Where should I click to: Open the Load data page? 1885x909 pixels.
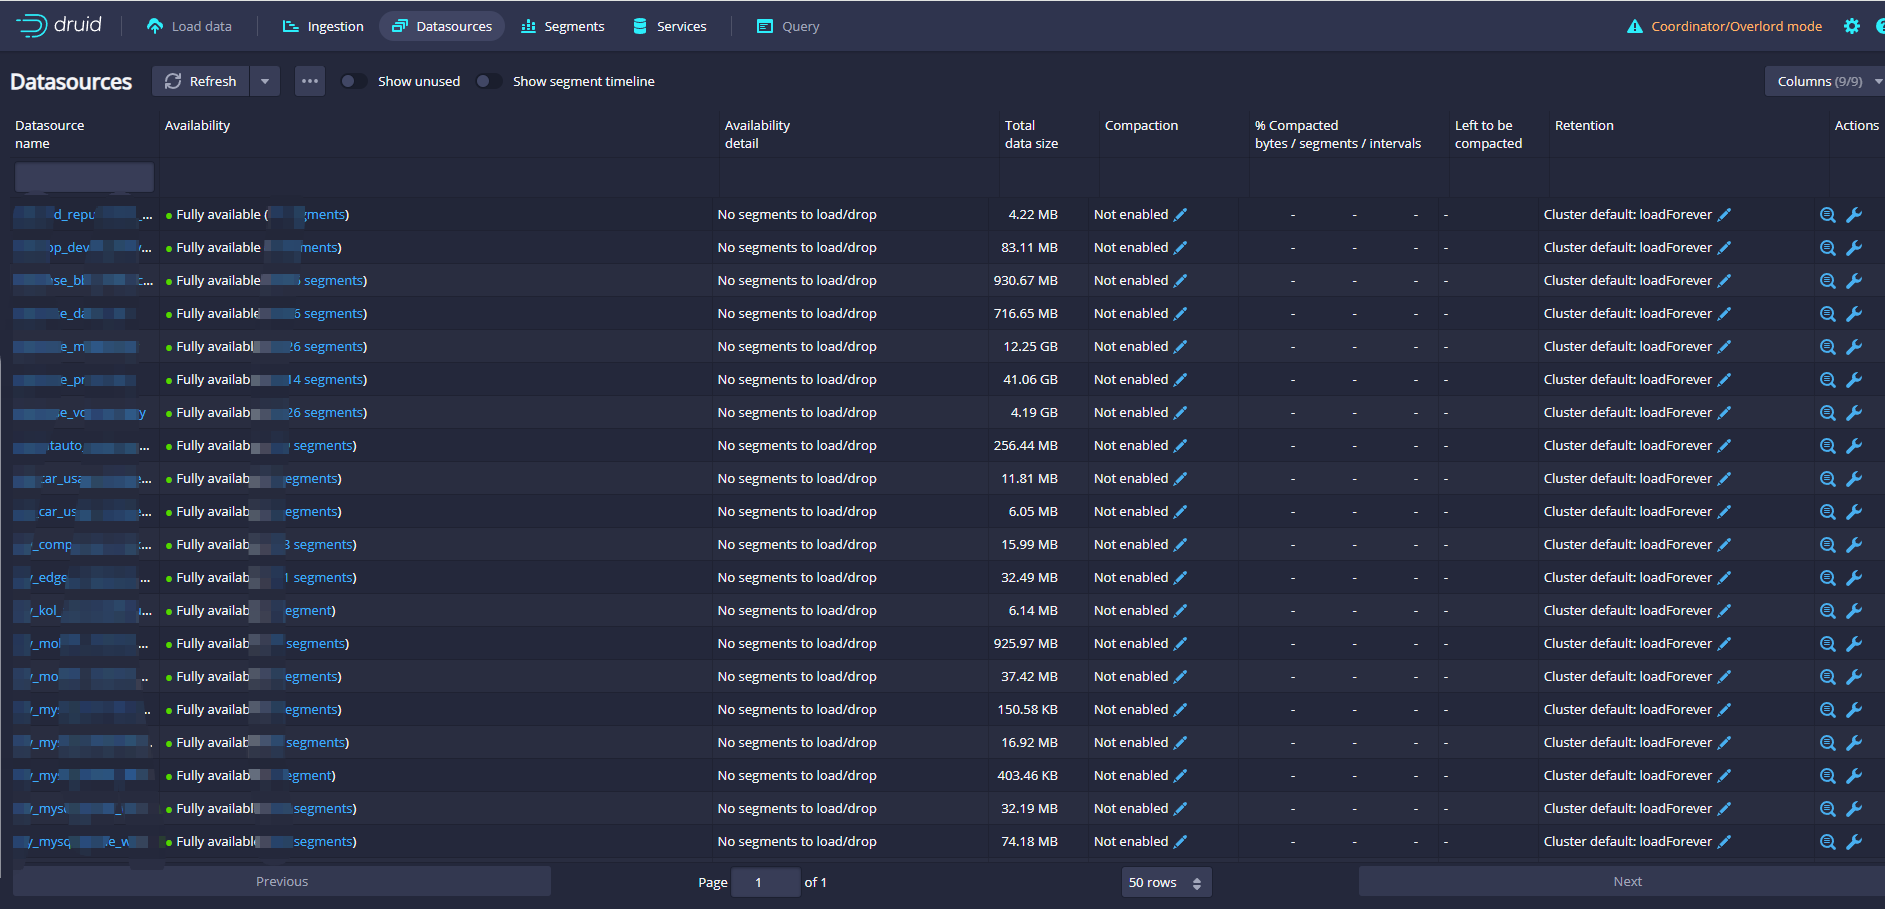click(x=189, y=27)
